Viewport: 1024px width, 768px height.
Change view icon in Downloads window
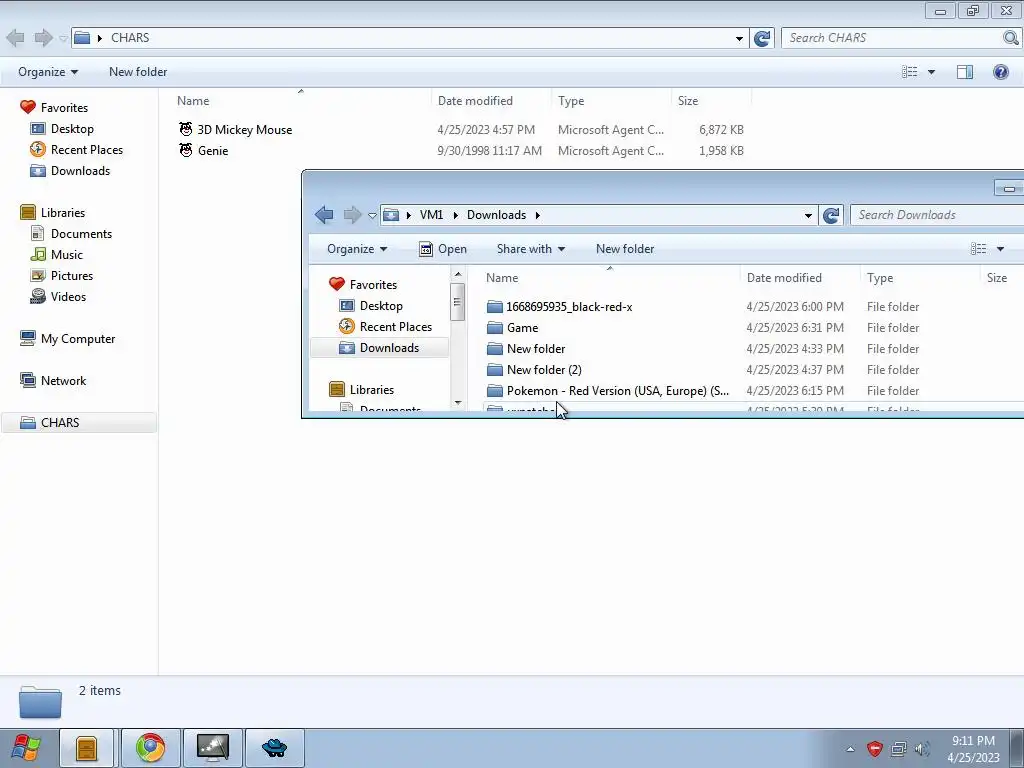pyautogui.click(x=978, y=249)
